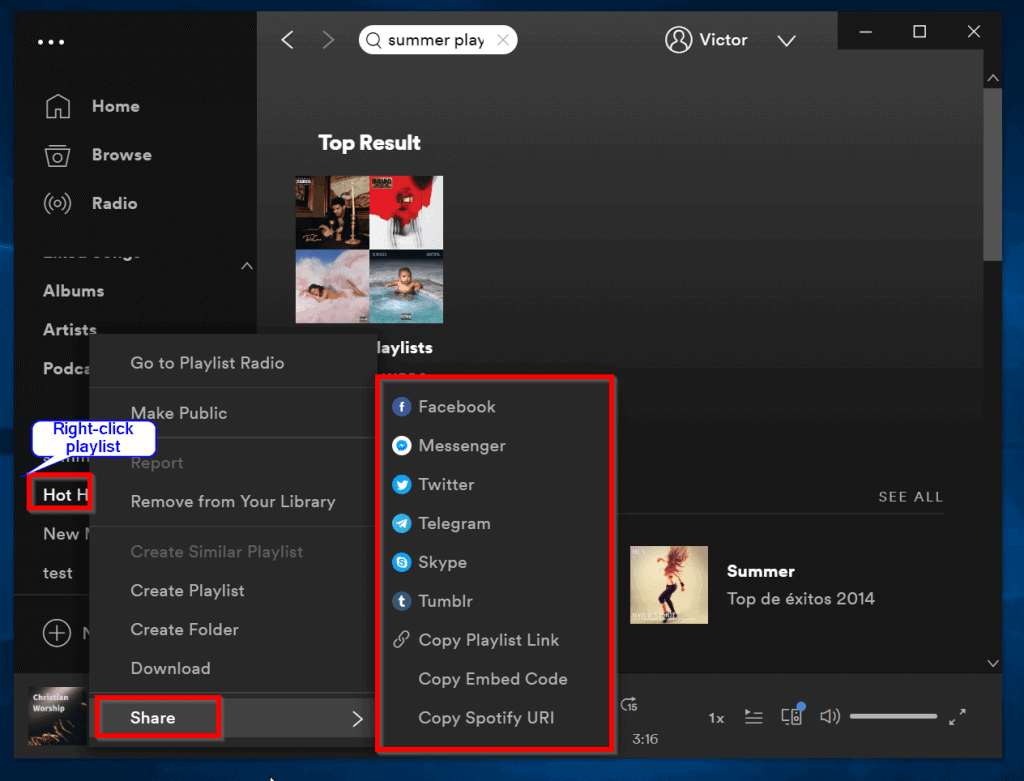
Task: Open the connect to device icon
Action: 792,716
